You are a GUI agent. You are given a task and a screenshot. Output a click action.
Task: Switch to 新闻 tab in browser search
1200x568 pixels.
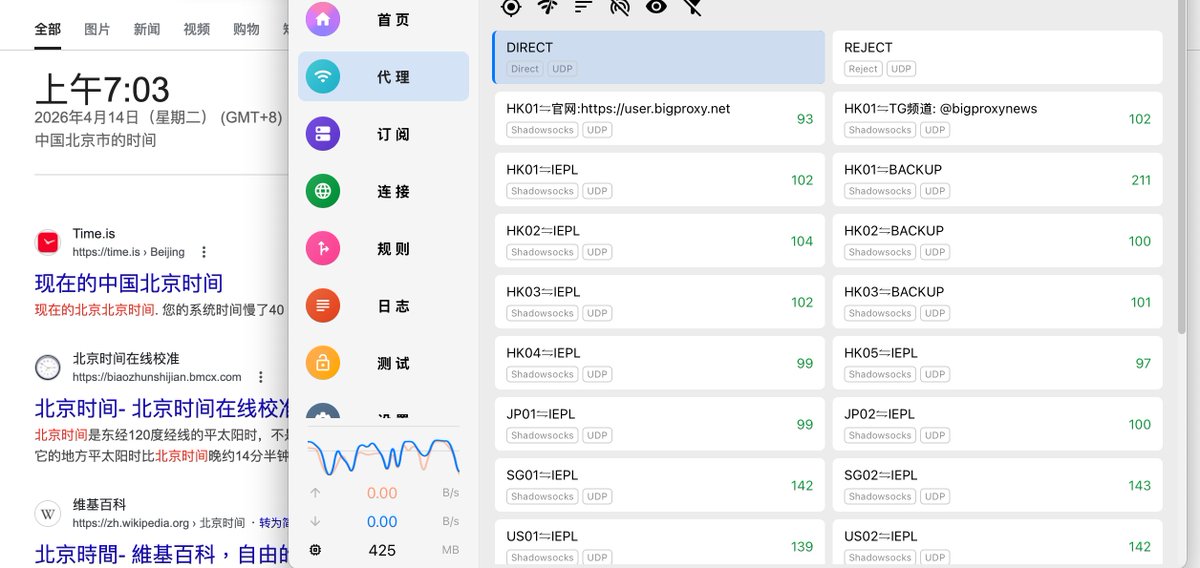point(147,29)
